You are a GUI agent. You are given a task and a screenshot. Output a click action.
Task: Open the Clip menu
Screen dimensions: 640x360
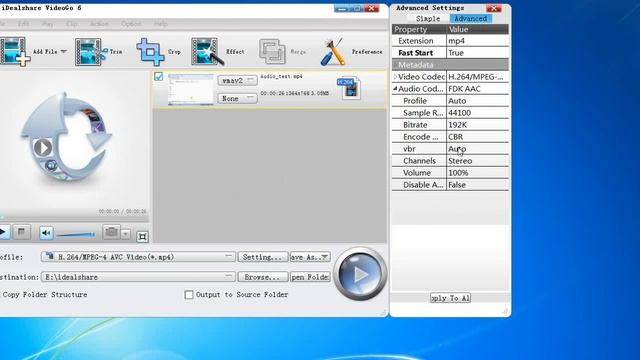72,24
